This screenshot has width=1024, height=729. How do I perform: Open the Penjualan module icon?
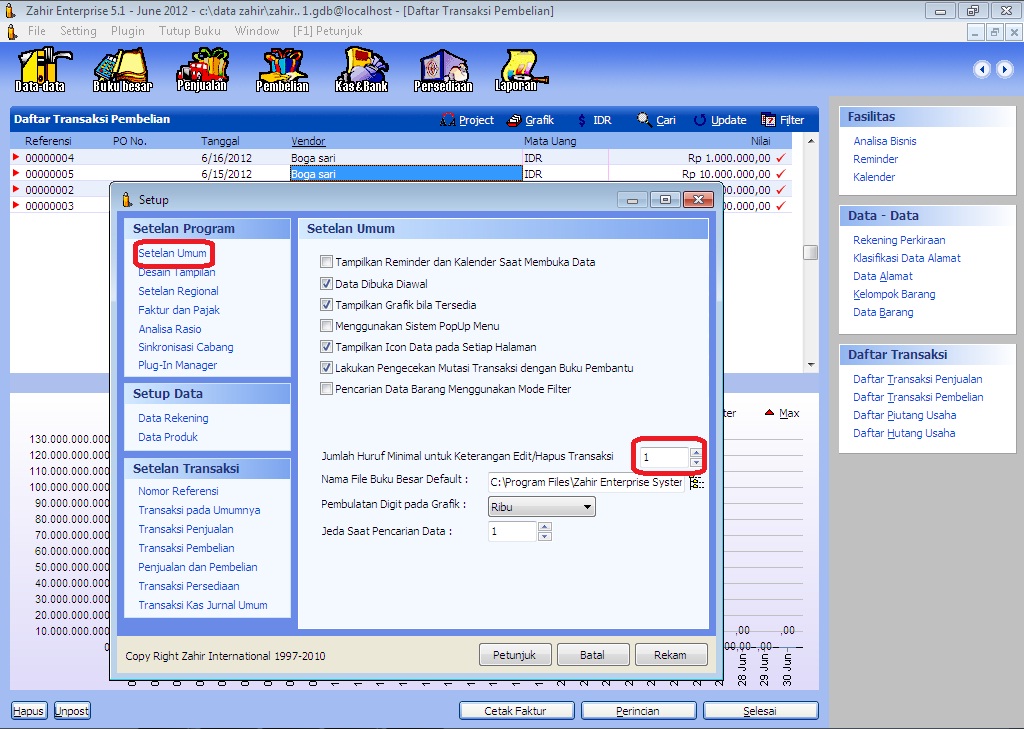point(202,70)
